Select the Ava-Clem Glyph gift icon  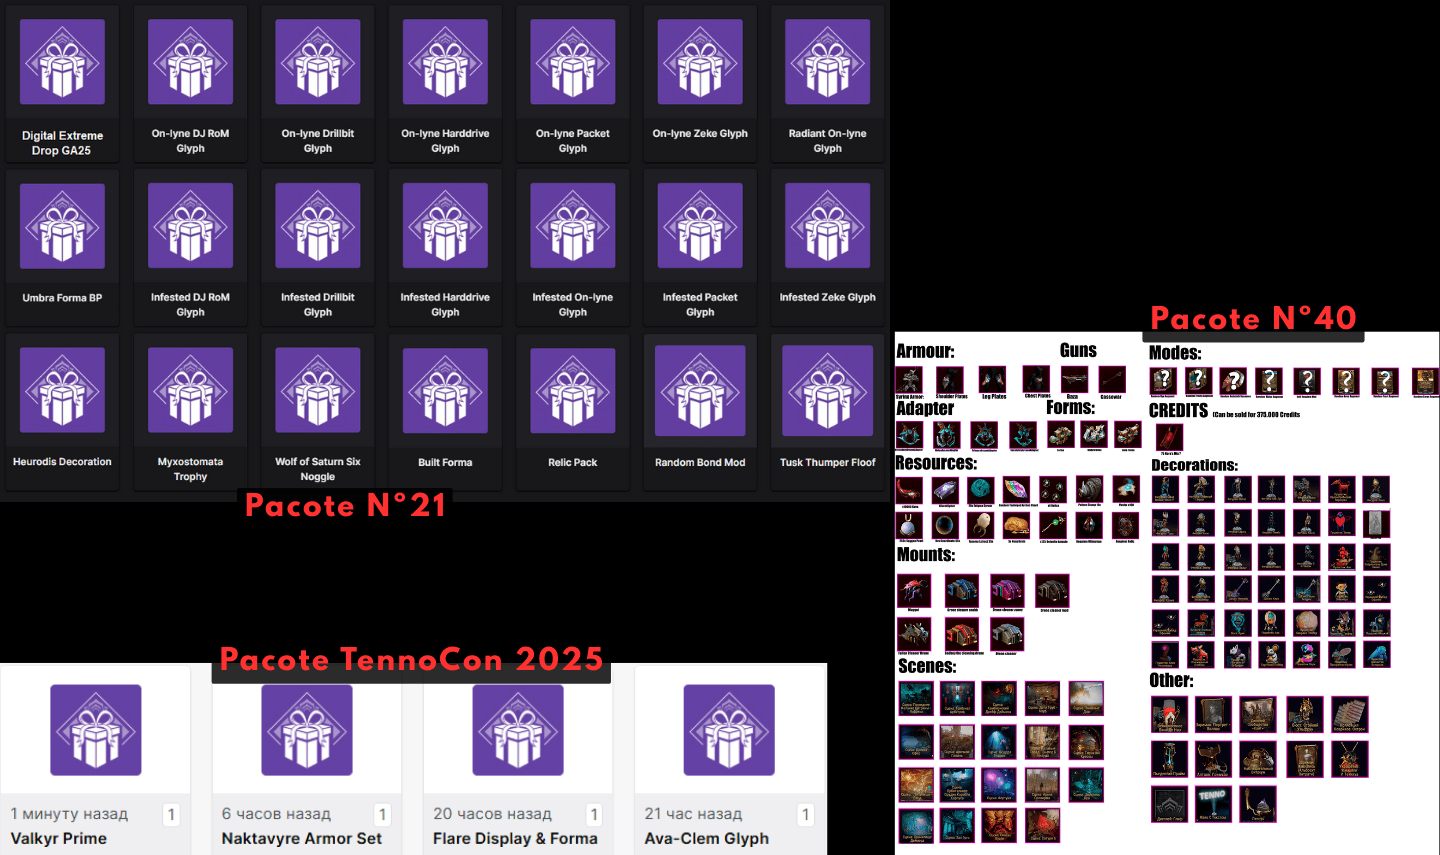[x=729, y=730]
